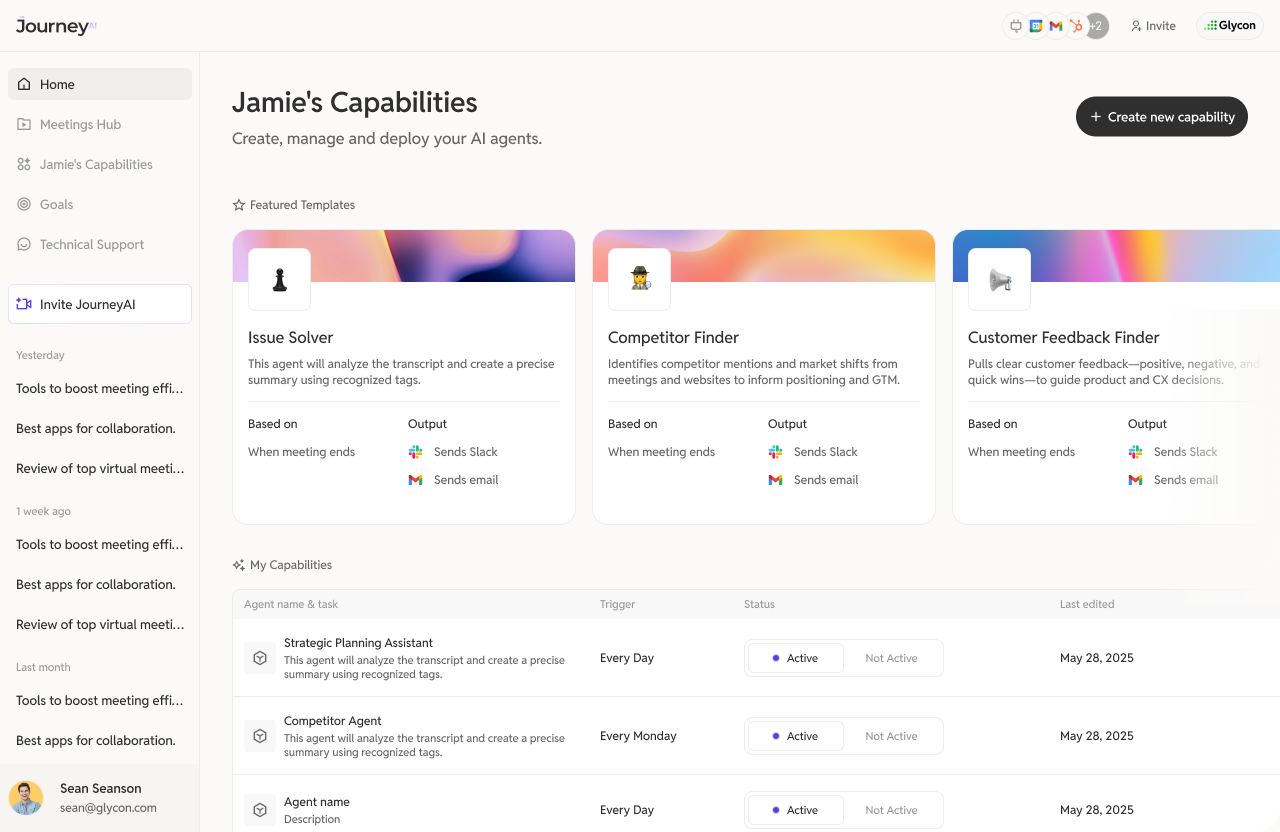This screenshot has height=832, width=1280.
Task: Go to Goals in the sidebar
Action: tap(56, 204)
